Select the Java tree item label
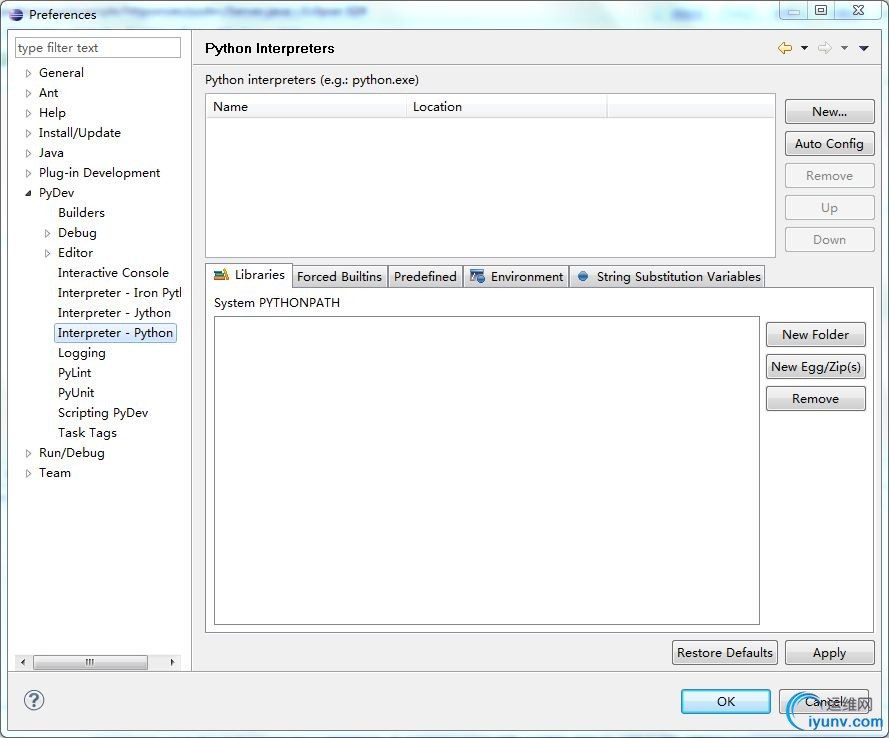 coord(51,153)
